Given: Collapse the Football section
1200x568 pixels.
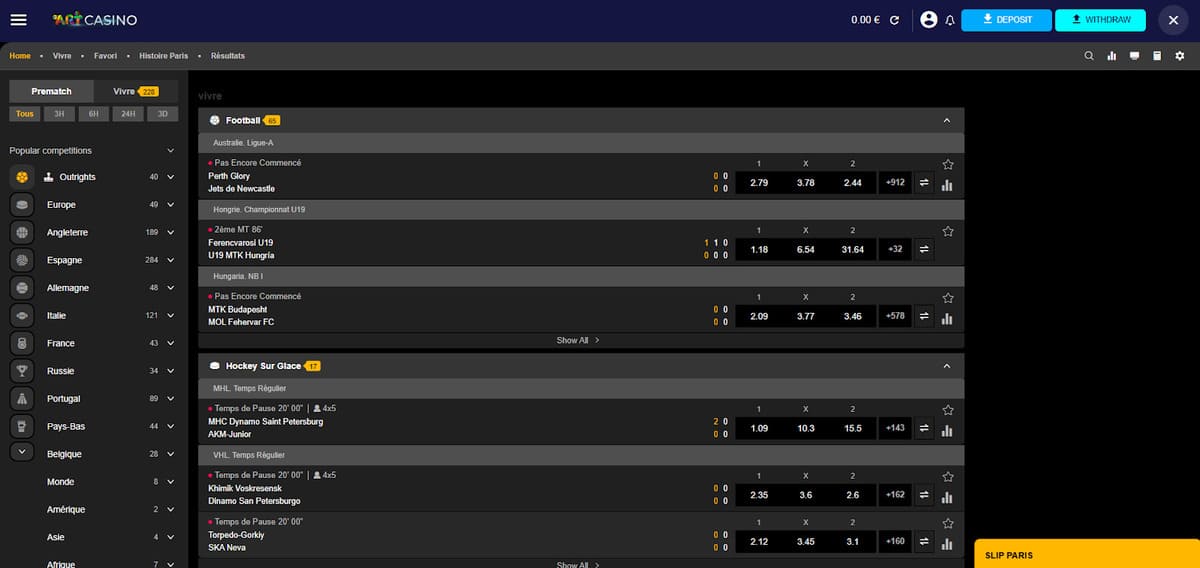Looking at the screenshot, I should (946, 121).
